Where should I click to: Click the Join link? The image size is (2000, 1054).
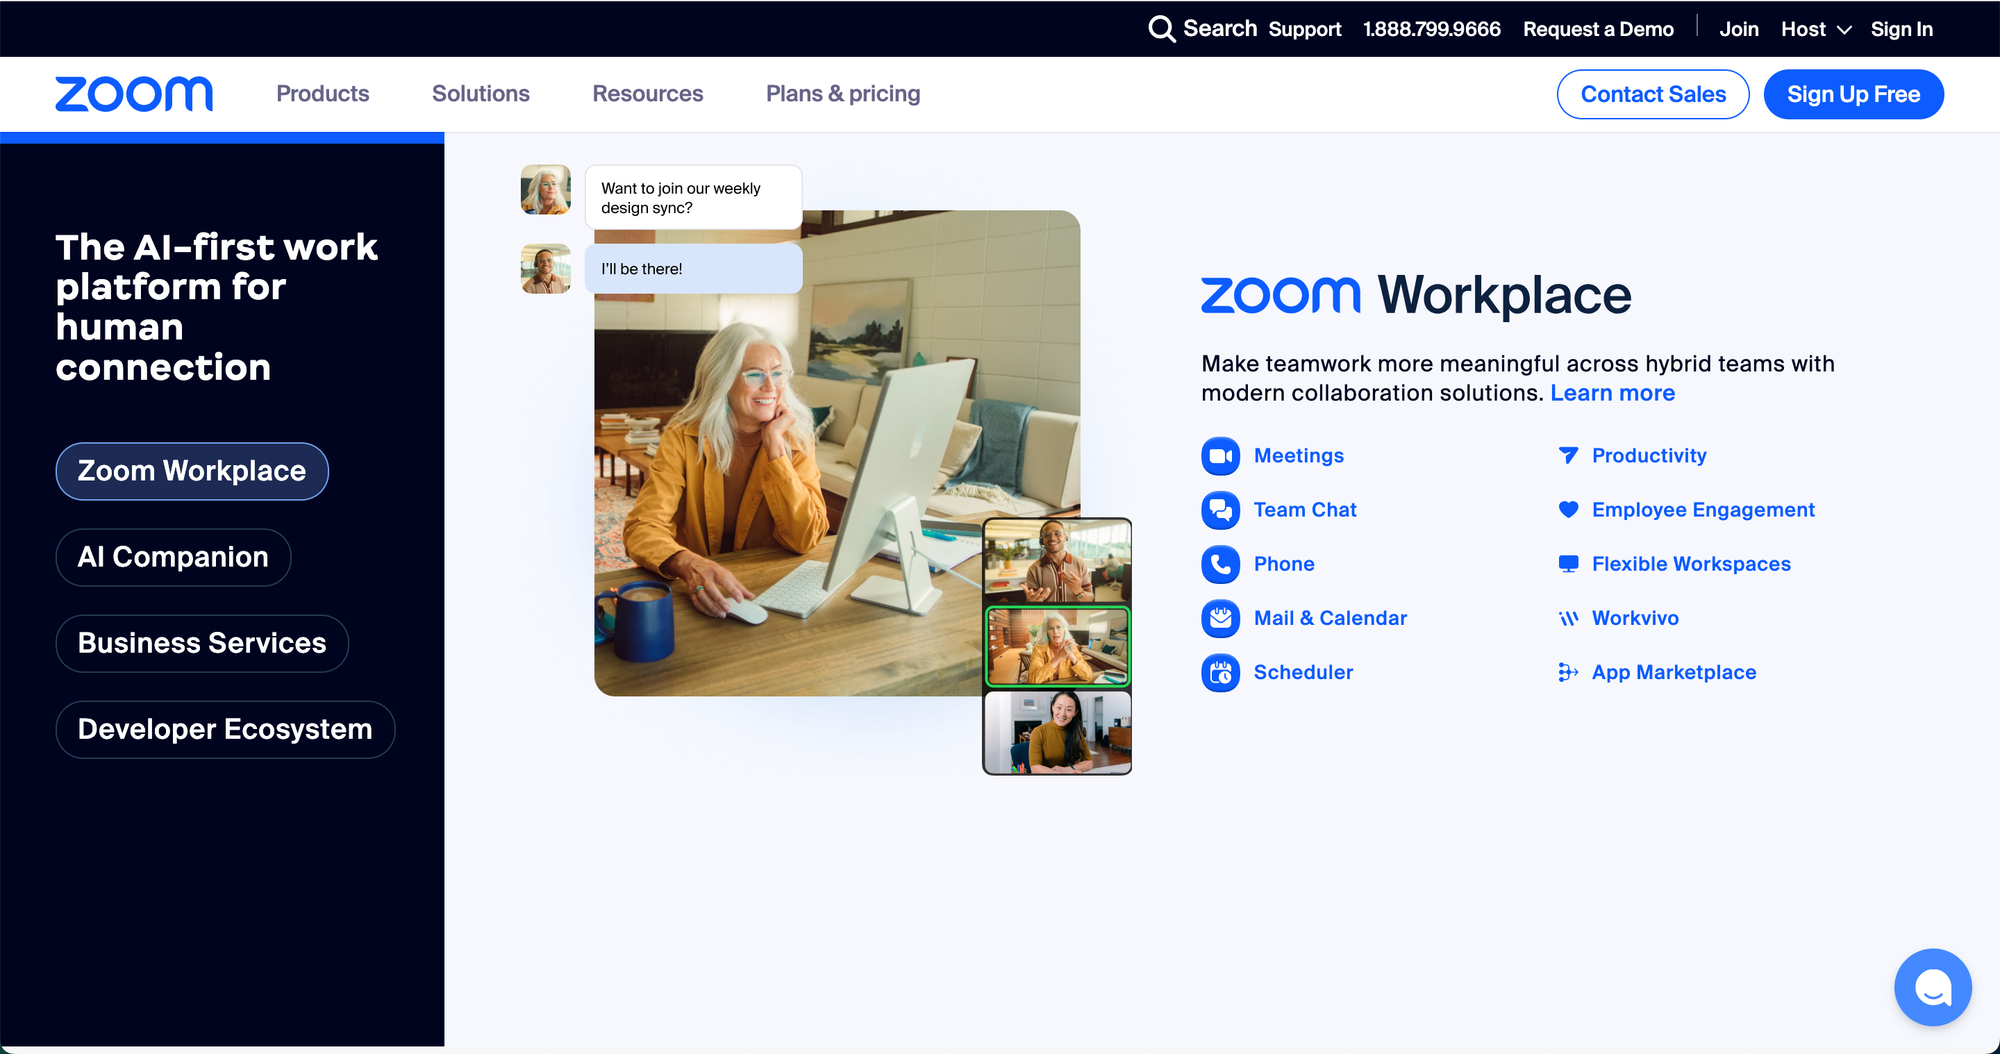tap(1738, 29)
